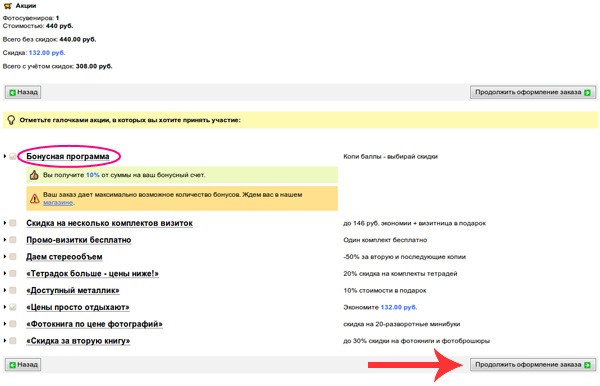Click the bottom Назад button
Viewport: 600px width, 386px height.
23,365
